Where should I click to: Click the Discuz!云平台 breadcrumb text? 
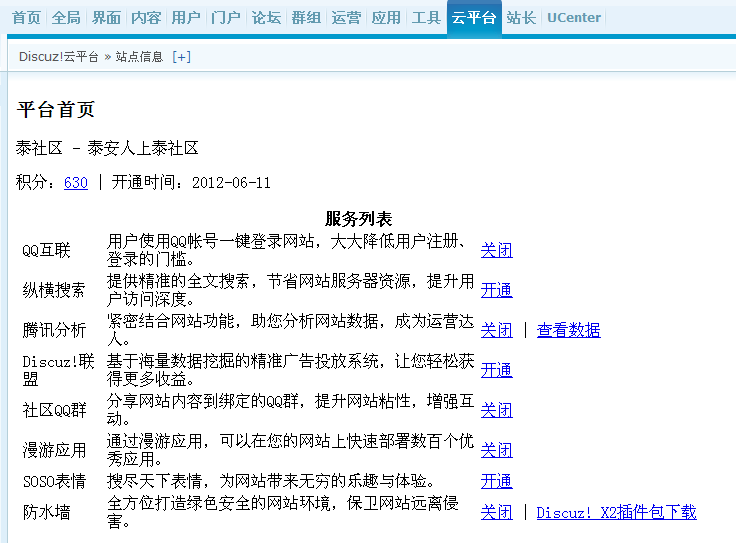(59, 57)
